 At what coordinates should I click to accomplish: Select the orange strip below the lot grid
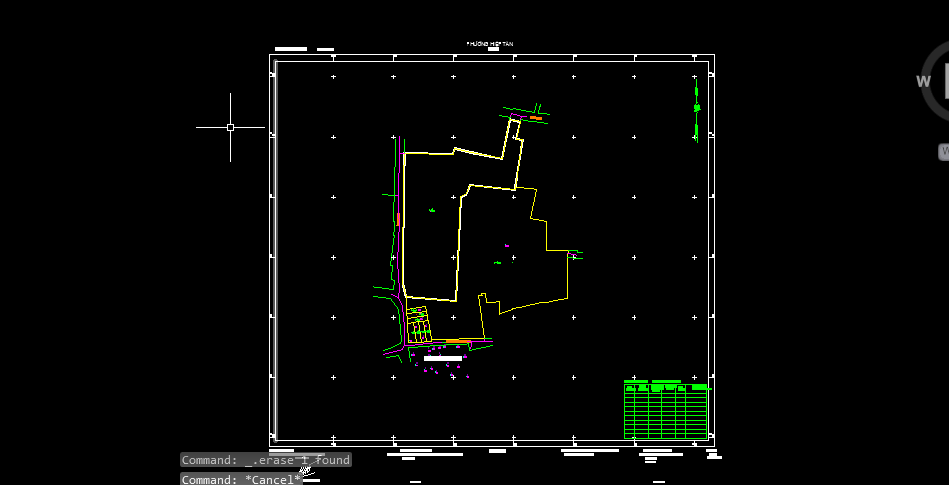[458, 342]
